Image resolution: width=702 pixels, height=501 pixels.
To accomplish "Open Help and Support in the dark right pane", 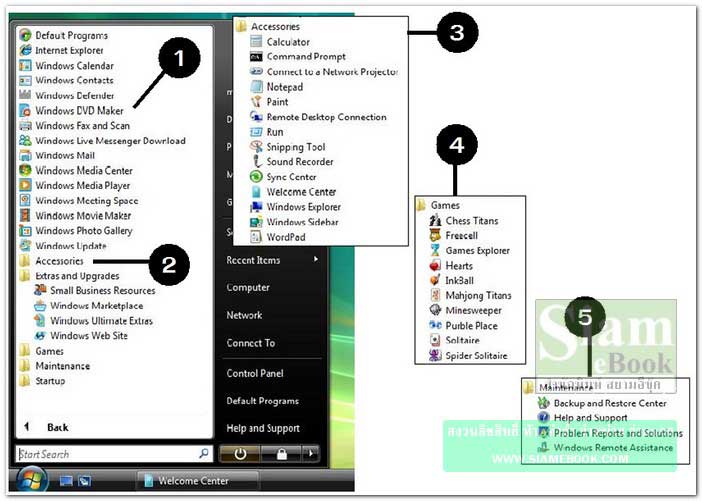I will click(263, 428).
